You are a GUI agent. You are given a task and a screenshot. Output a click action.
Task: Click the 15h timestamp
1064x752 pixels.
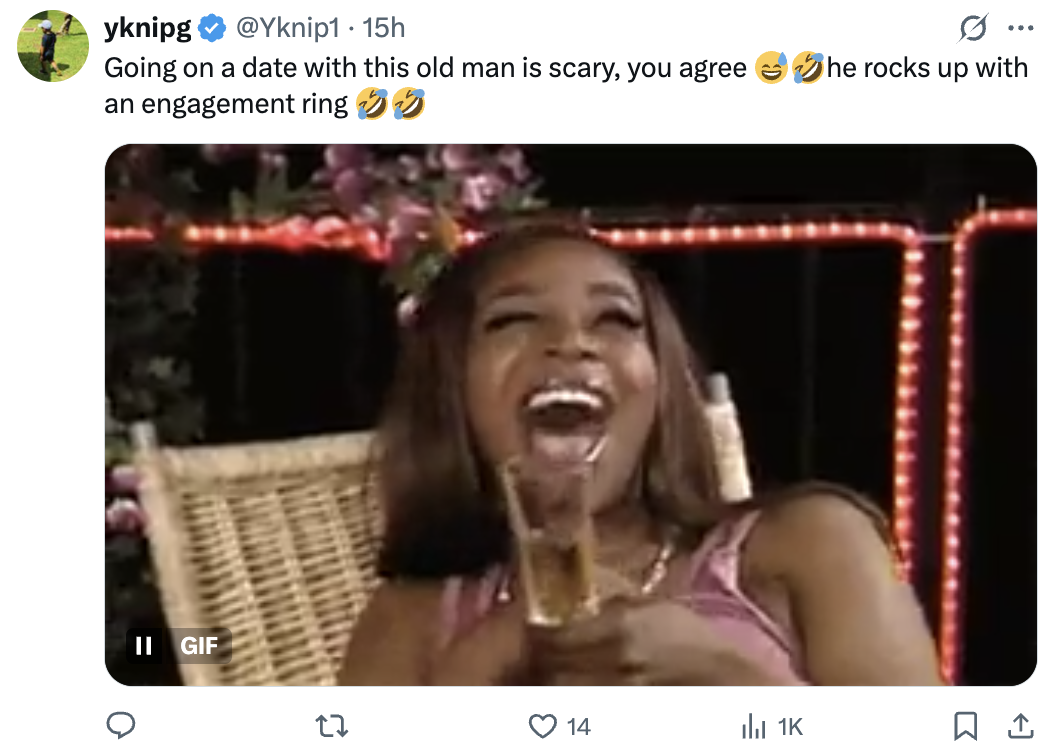click(x=384, y=28)
